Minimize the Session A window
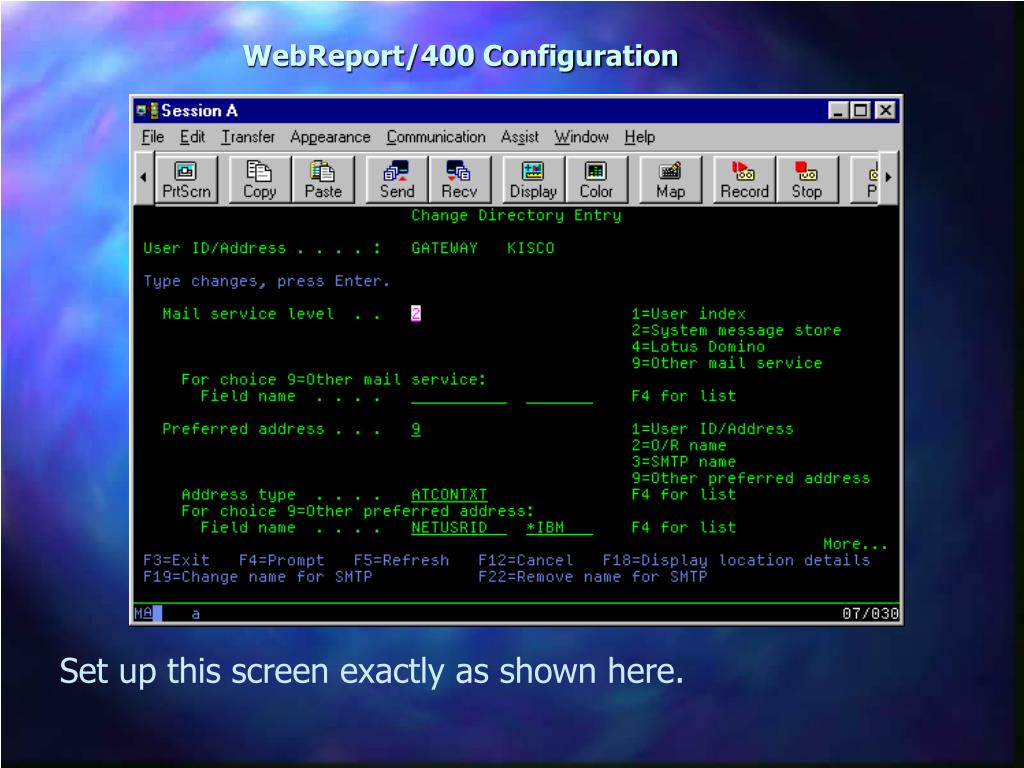This screenshot has height=768, width=1024. tap(839, 110)
